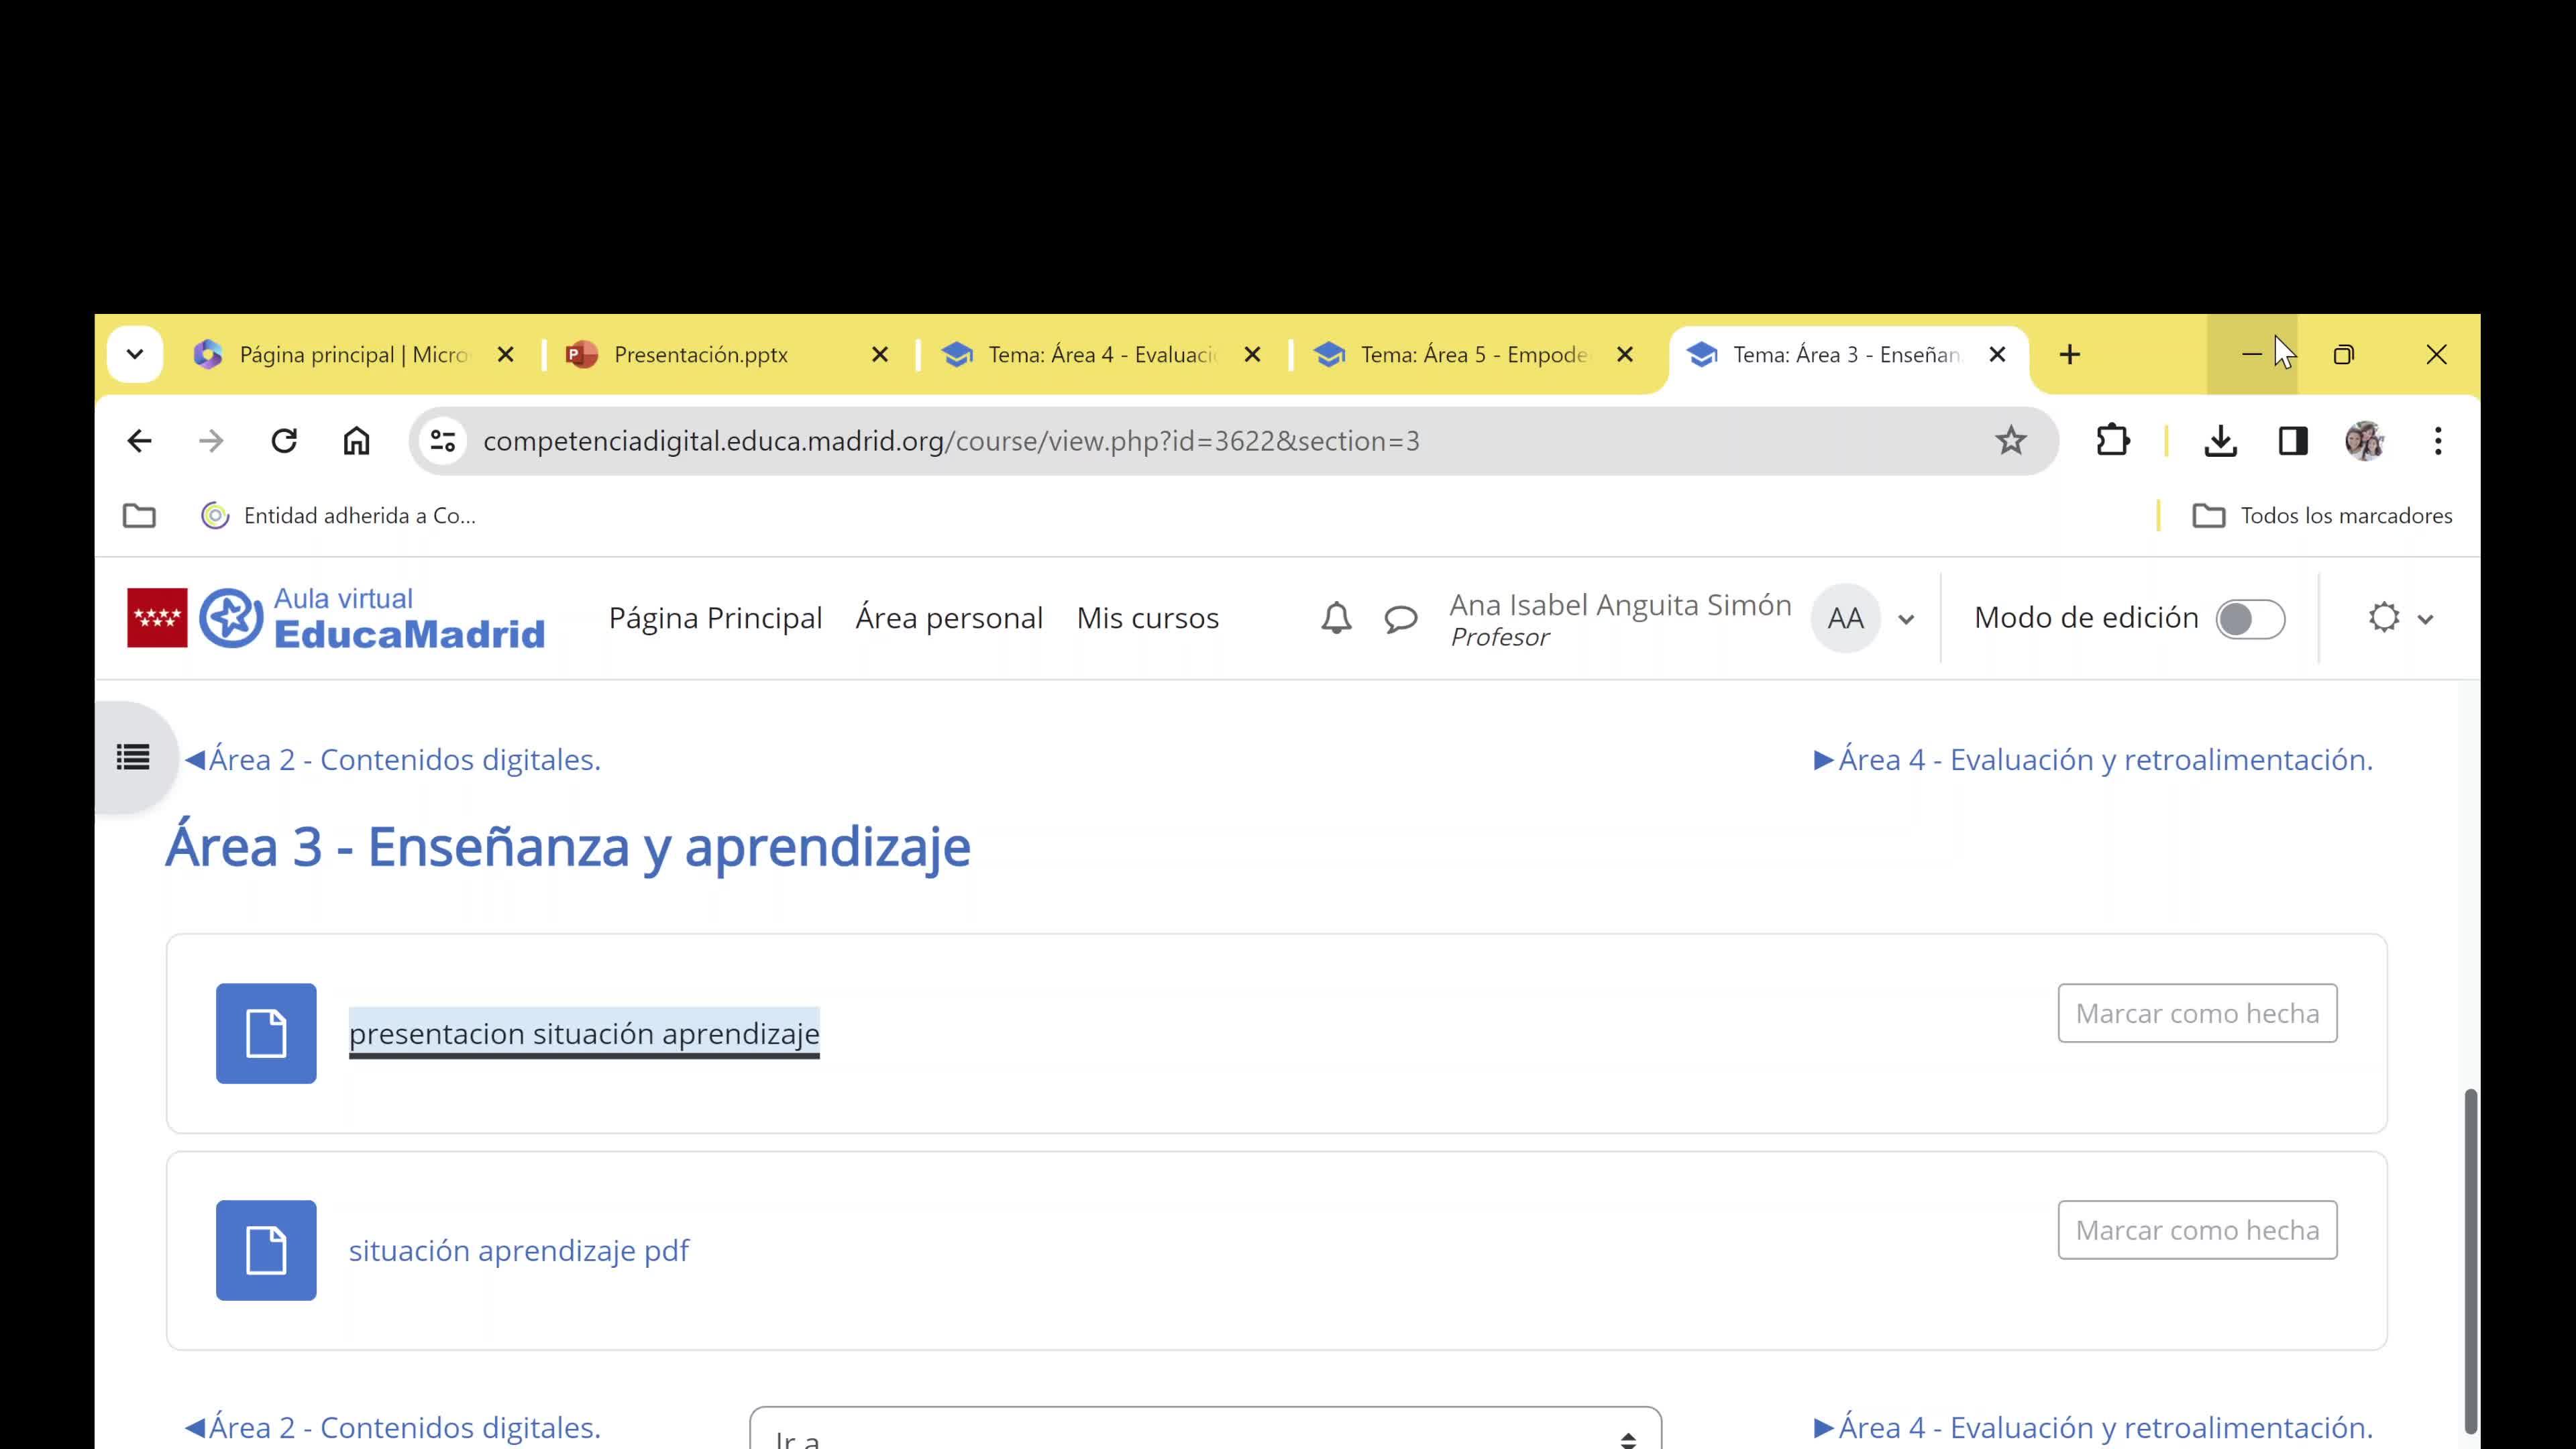Open the course index drawer icon
2576x1449 pixels.
click(133, 758)
